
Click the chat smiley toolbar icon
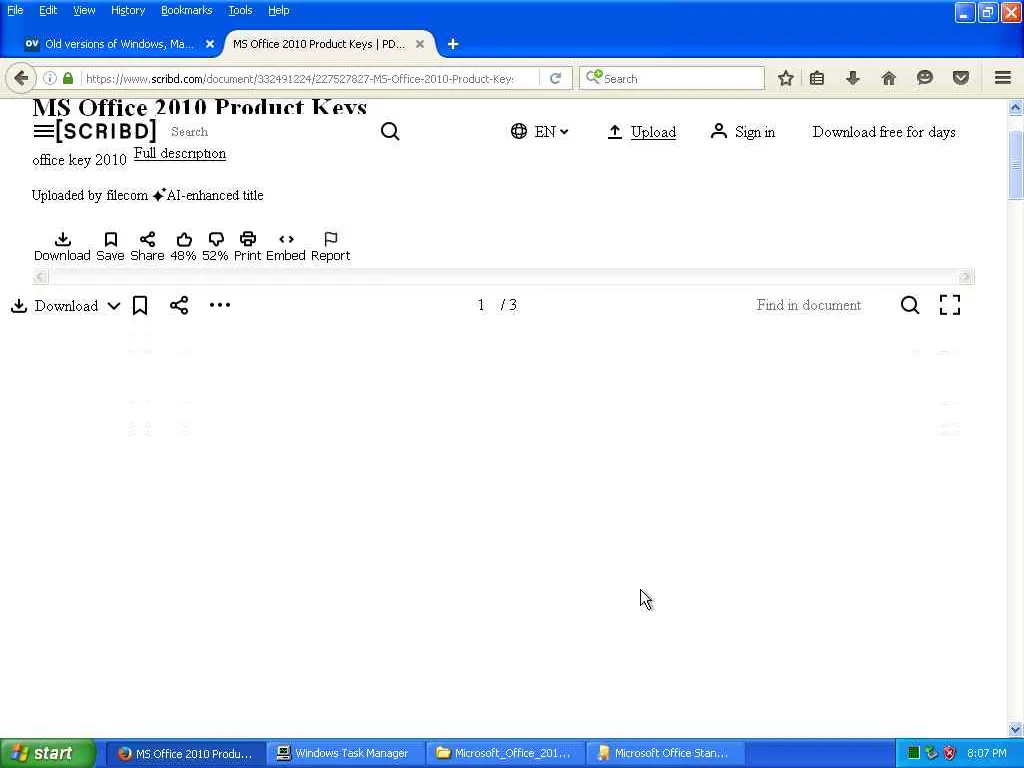click(x=925, y=78)
